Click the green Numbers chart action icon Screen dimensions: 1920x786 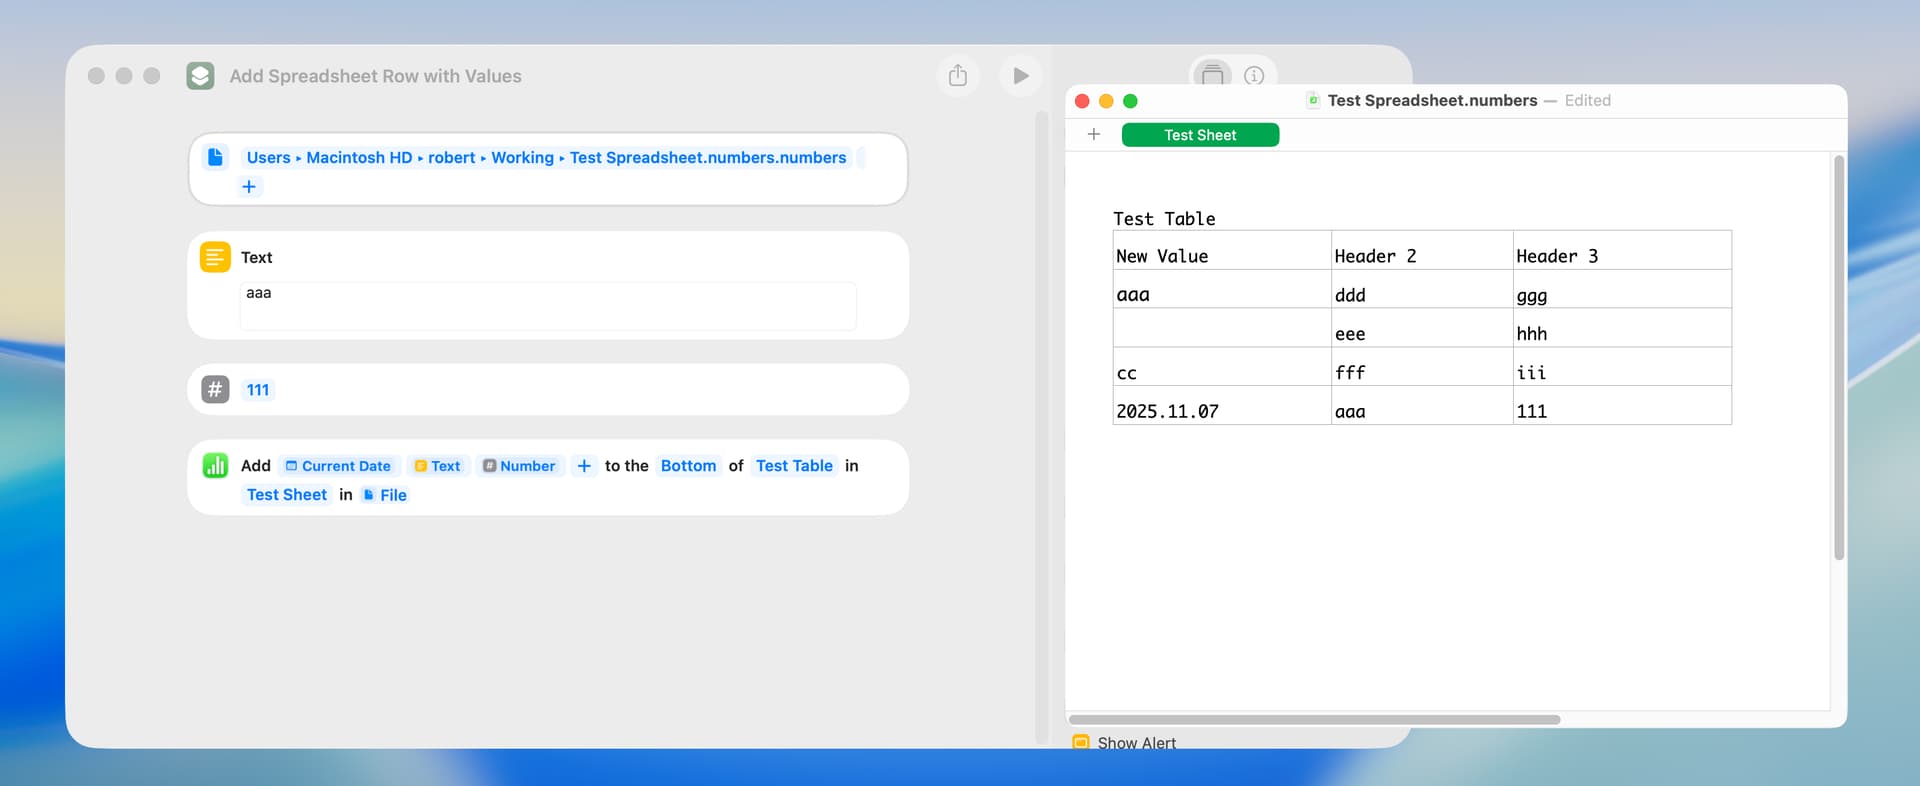click(x=215, y=465)
